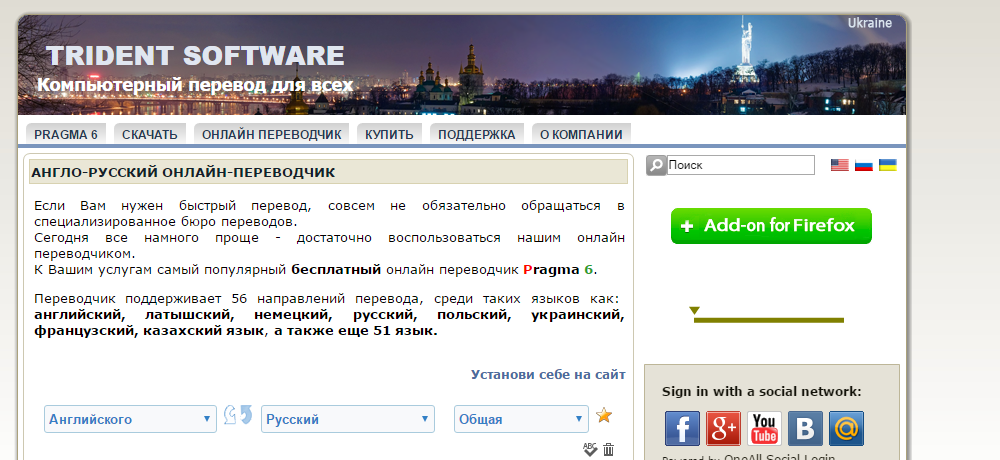Select the Russian flag language icon

(x=864, y=165)
